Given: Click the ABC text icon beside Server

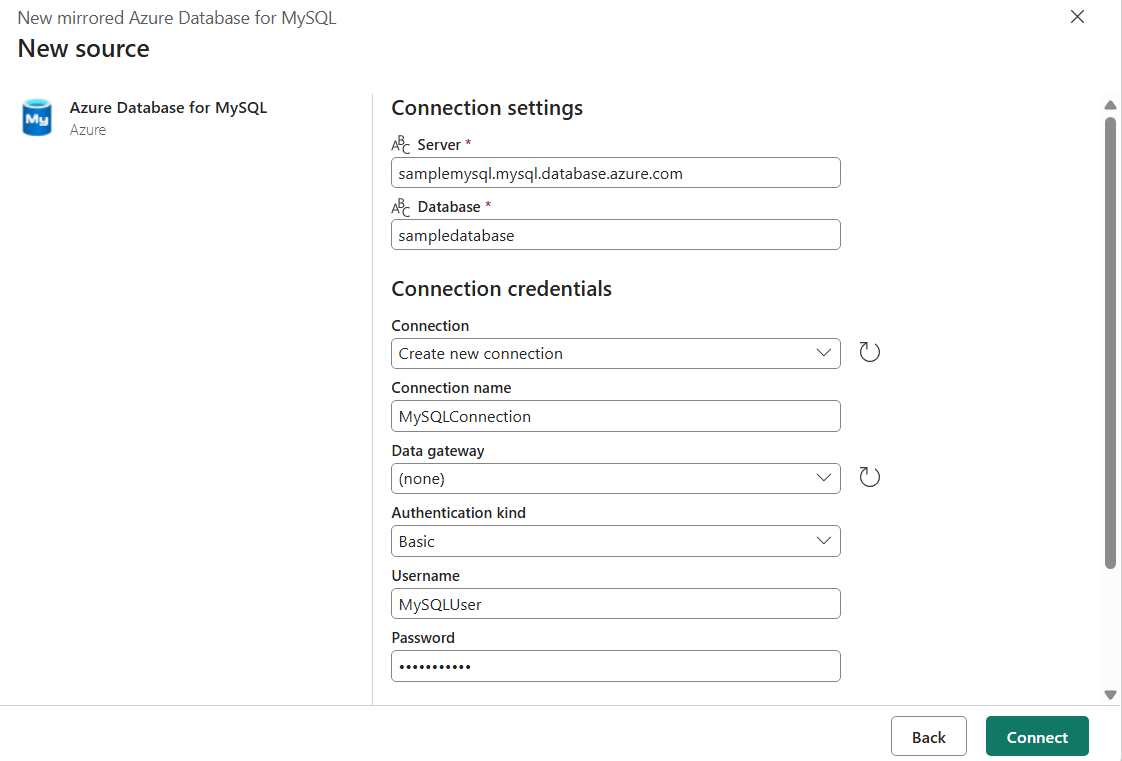Looking at the screenshot, I should click(401, 143).
